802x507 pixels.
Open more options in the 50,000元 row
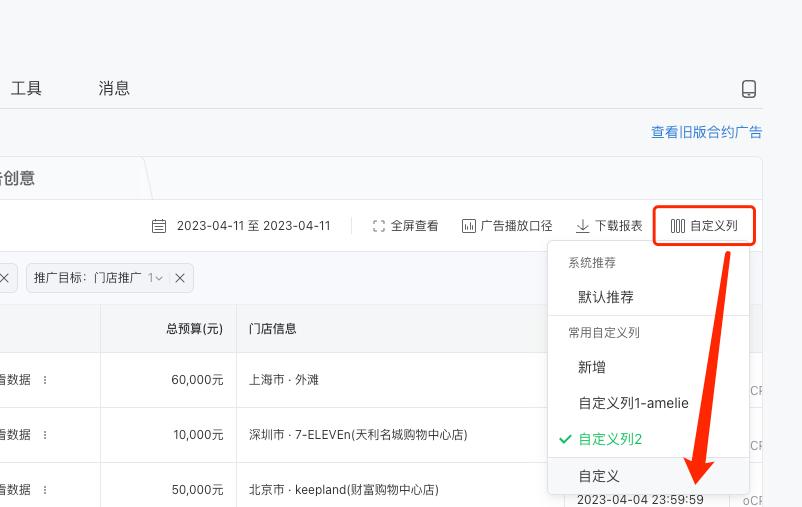click(45, 490)
